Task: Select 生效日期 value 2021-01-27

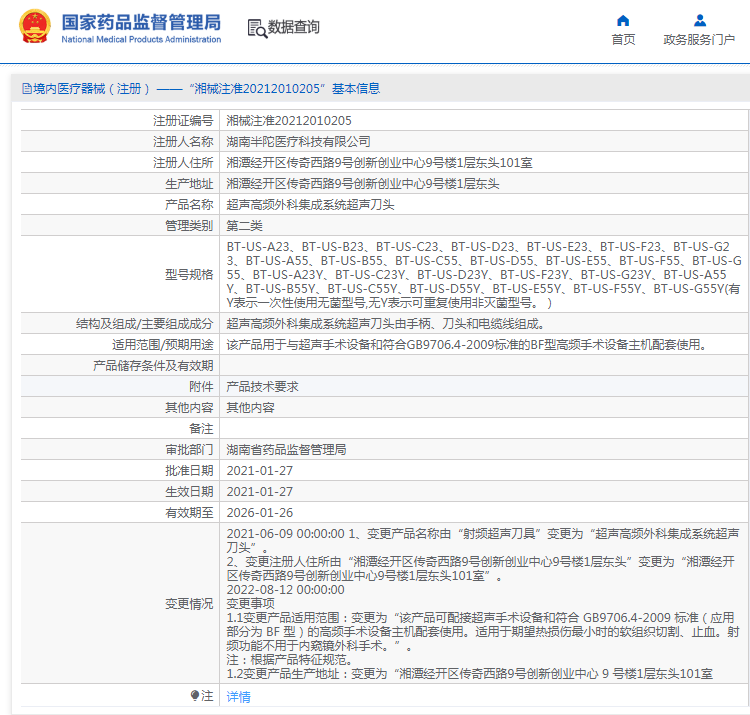Action: 259,492
